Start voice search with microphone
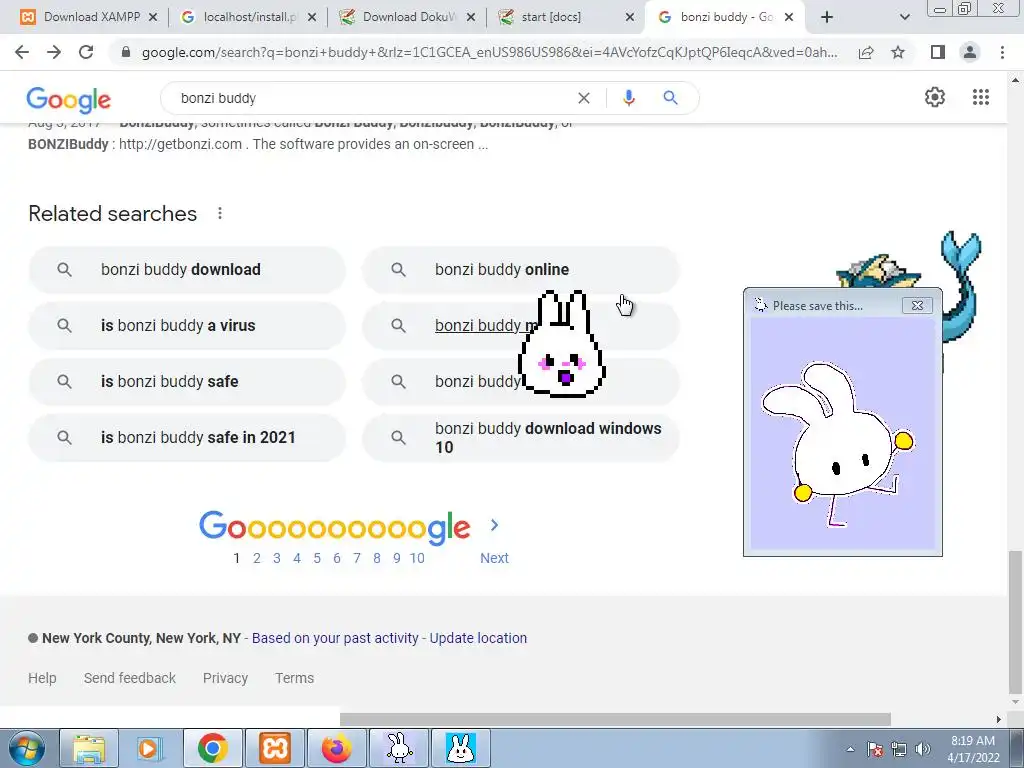Image resolution: width=1024 pixels, height=768 pixels. [x=629, y=98]
